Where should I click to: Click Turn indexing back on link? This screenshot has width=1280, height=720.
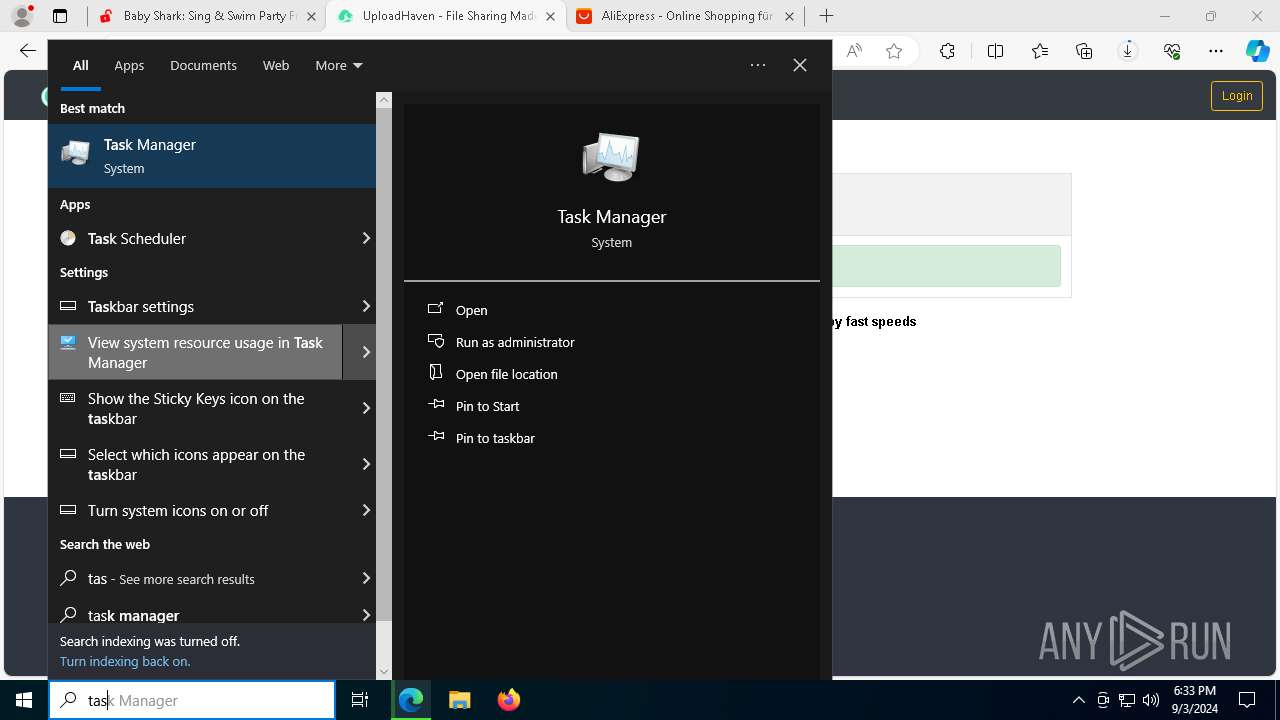click(x=125, y=661)
